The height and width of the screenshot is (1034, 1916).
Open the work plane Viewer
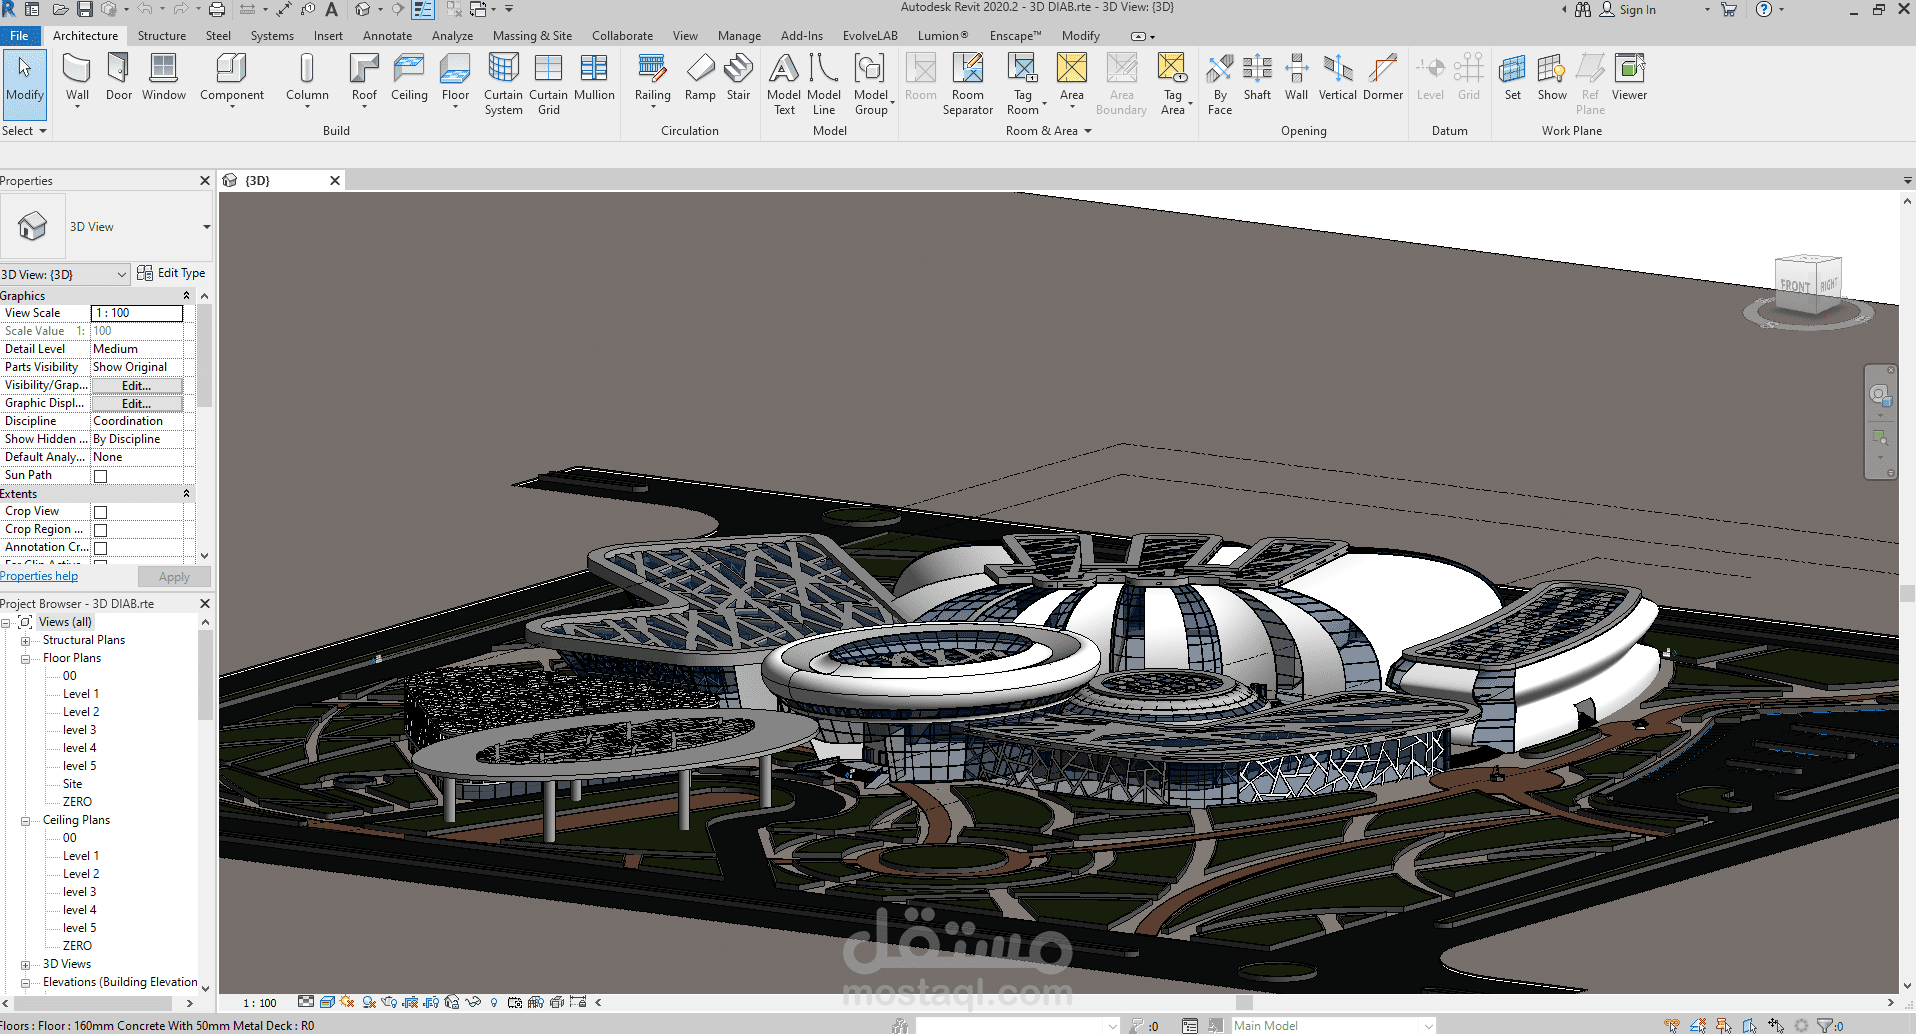[1629, 78]
